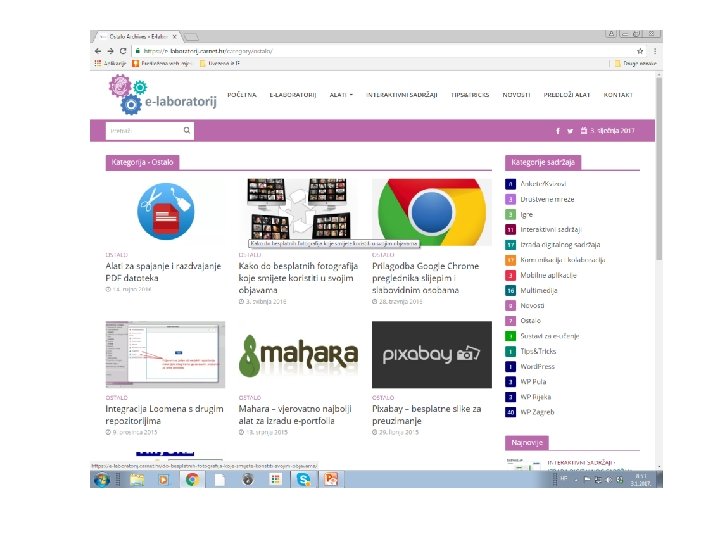
Task: Open Izrada digitalnog sadržaja category
Action: pos(560,245)
